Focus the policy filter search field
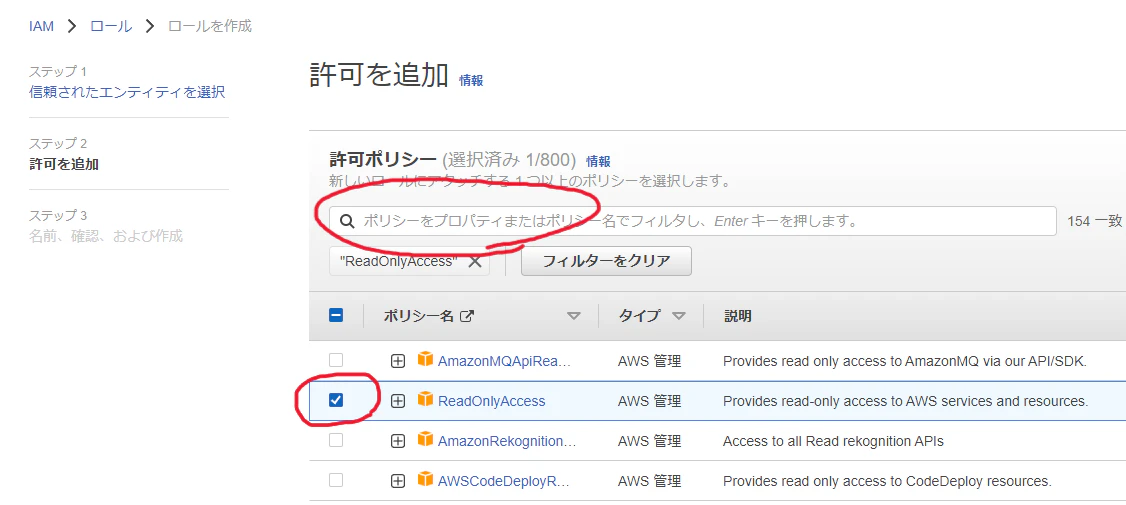The image size is (1126, 505). (693, 221)
